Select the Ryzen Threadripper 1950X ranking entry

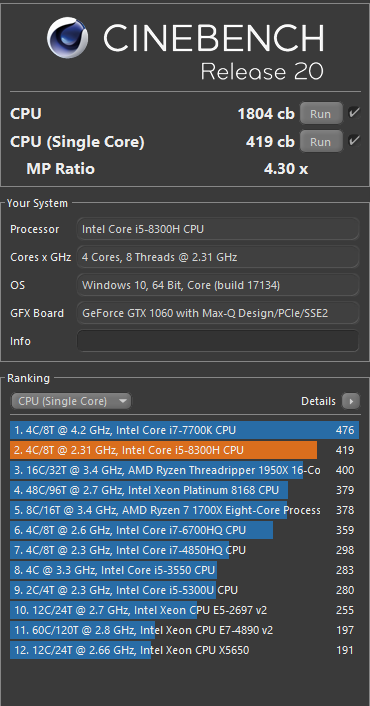click(185, 470)
